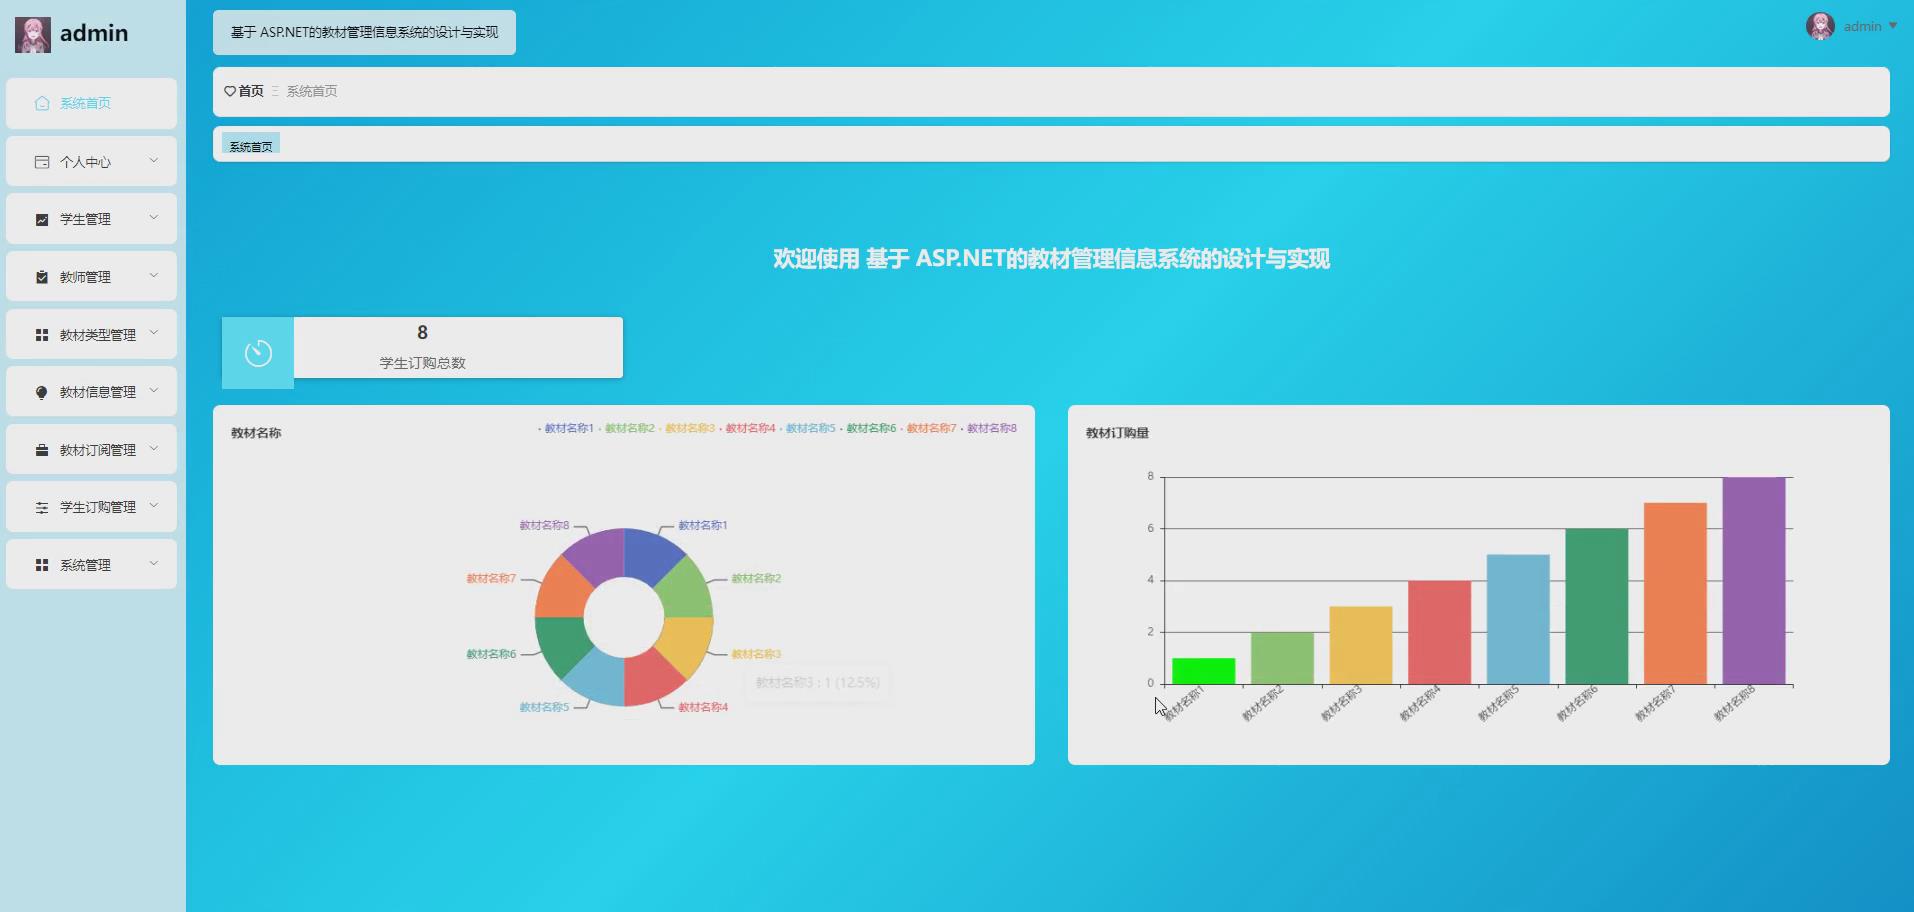Expand the 教材类型管理 chevron

coord(154,333)
